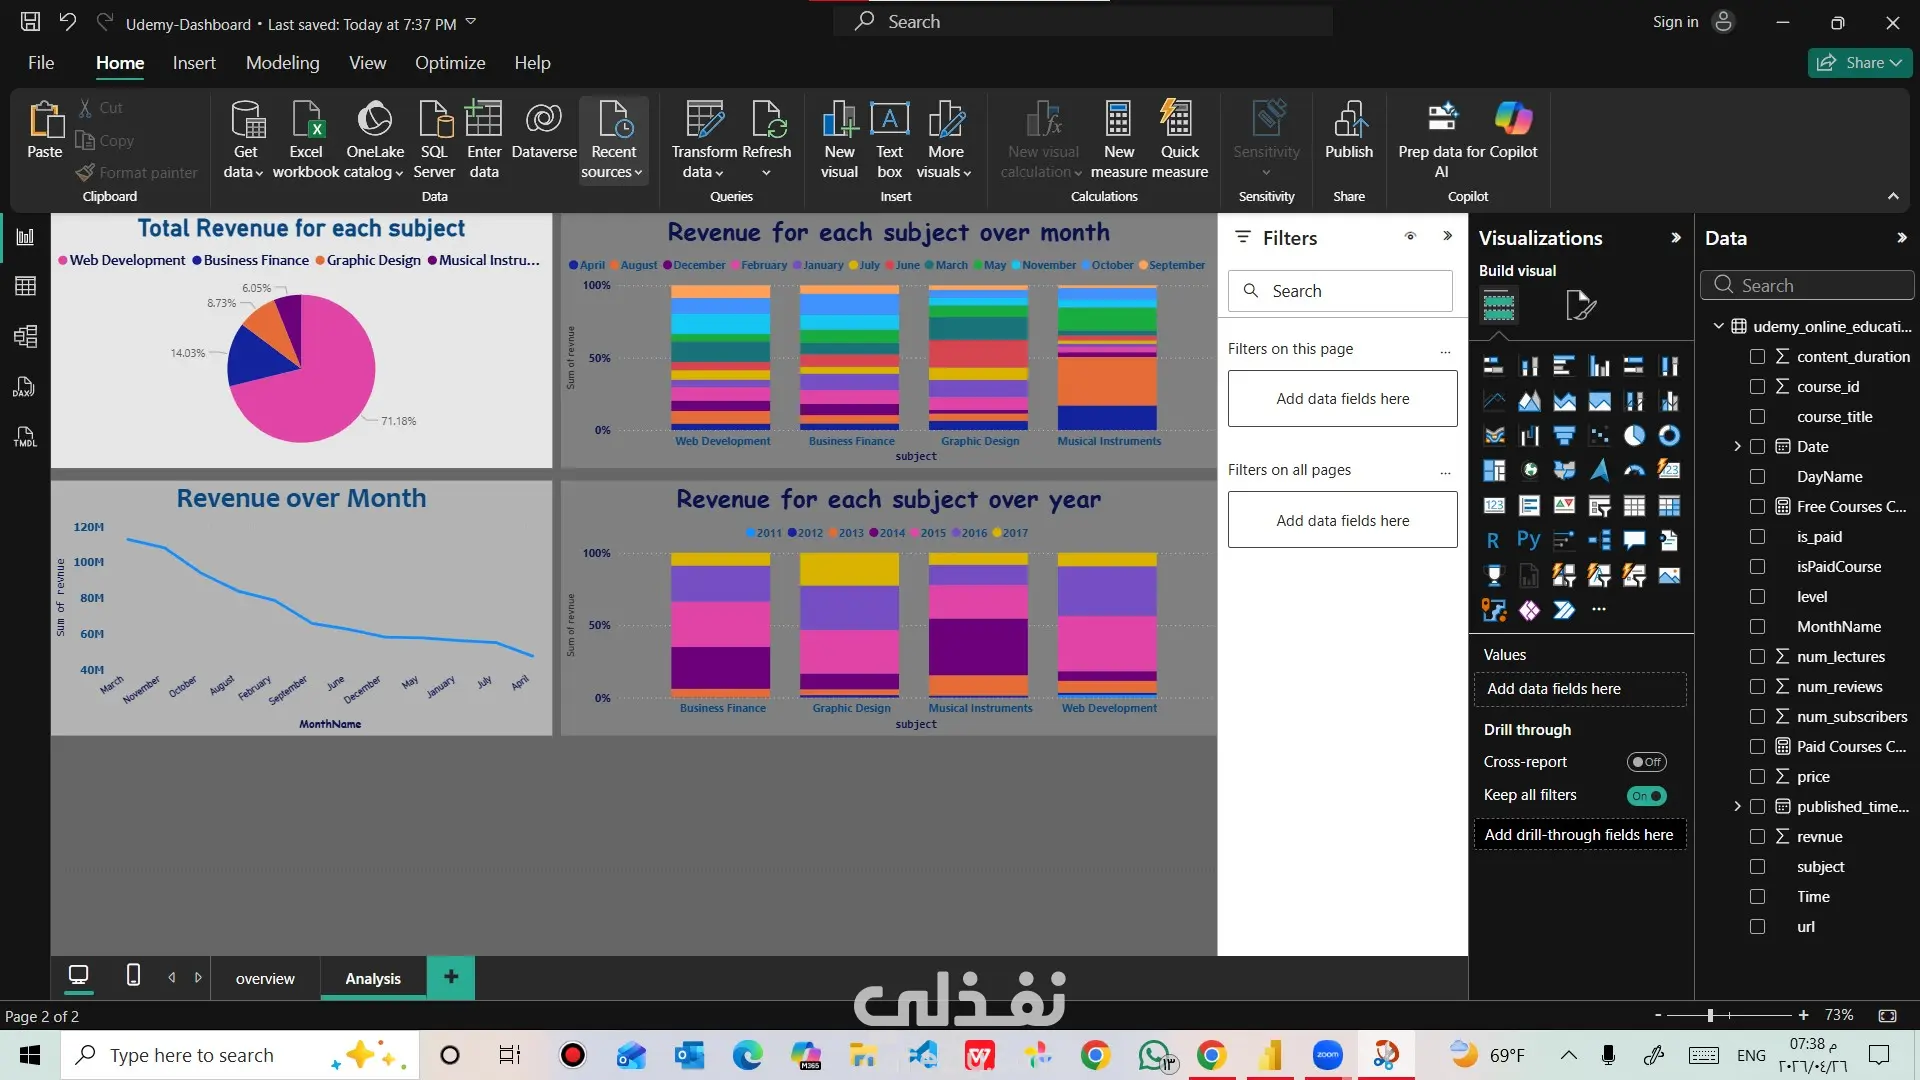
Task: Import from Excel workbook
Action: (306, 139)
